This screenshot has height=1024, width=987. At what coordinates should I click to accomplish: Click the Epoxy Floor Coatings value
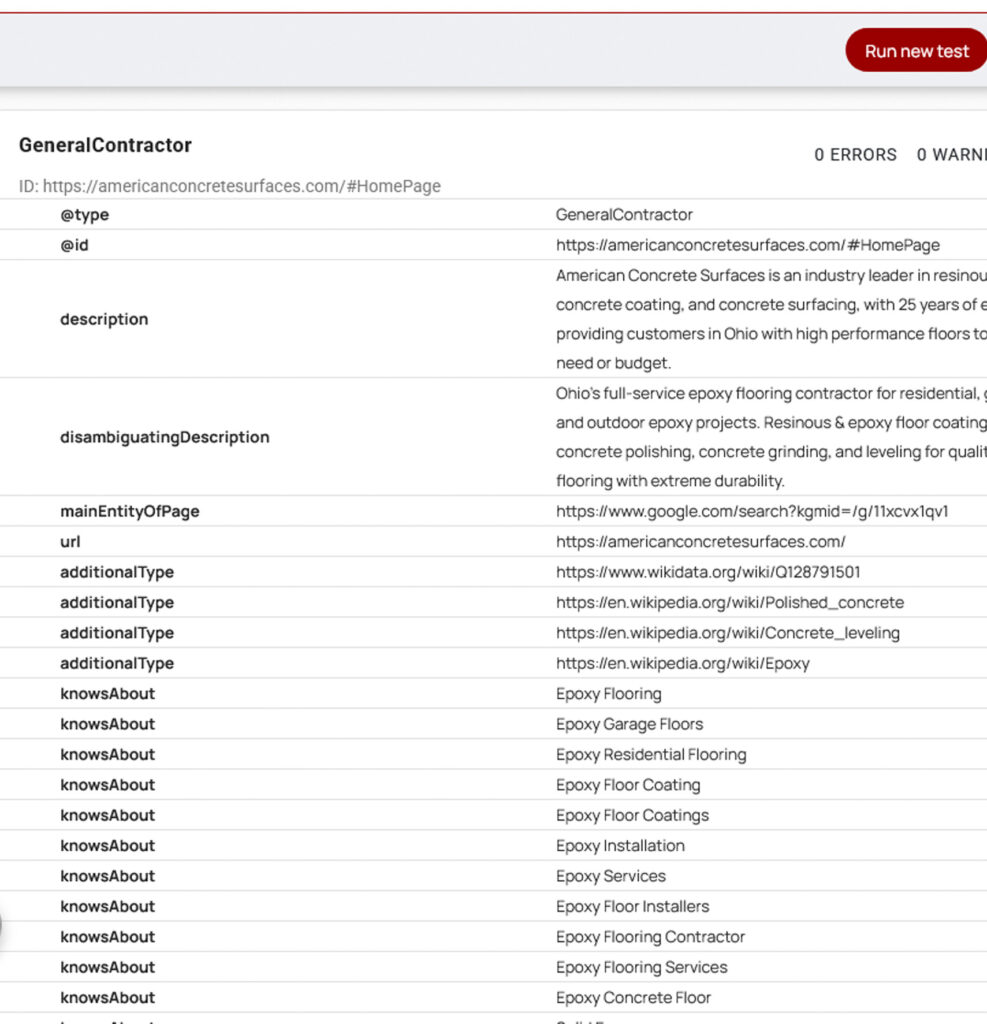[x=632, y=815]
